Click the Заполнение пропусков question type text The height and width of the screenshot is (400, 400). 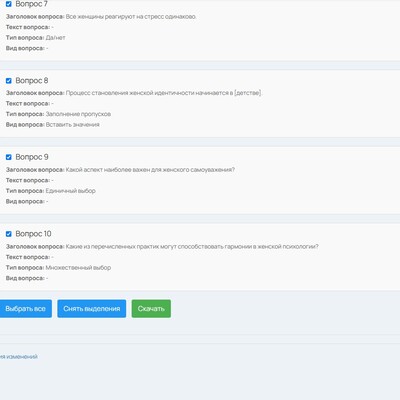pyautogui.click(x=78, y=114)
